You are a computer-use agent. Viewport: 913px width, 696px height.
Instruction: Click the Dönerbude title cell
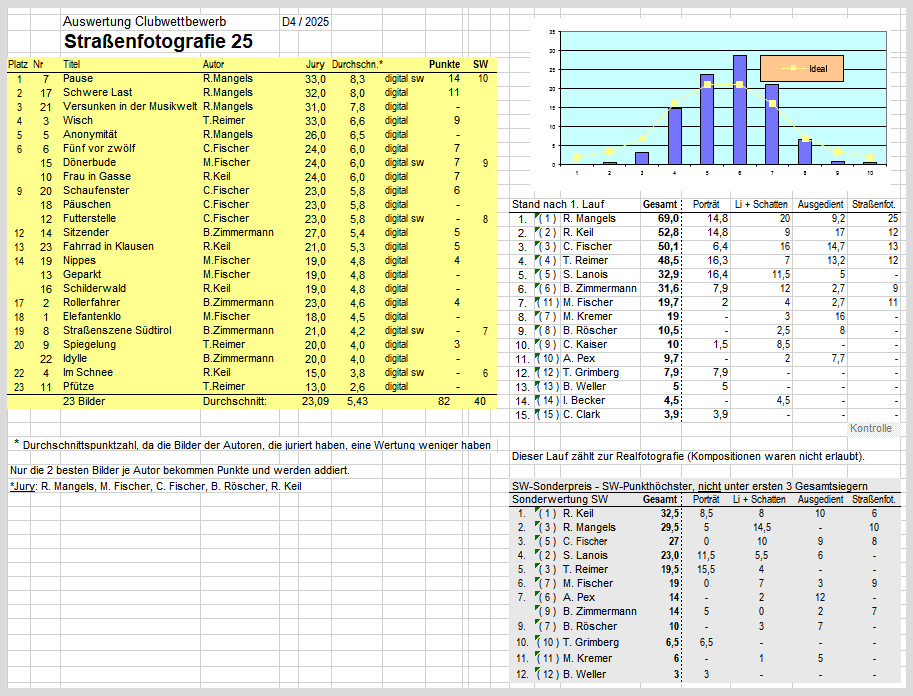[90, 162]
